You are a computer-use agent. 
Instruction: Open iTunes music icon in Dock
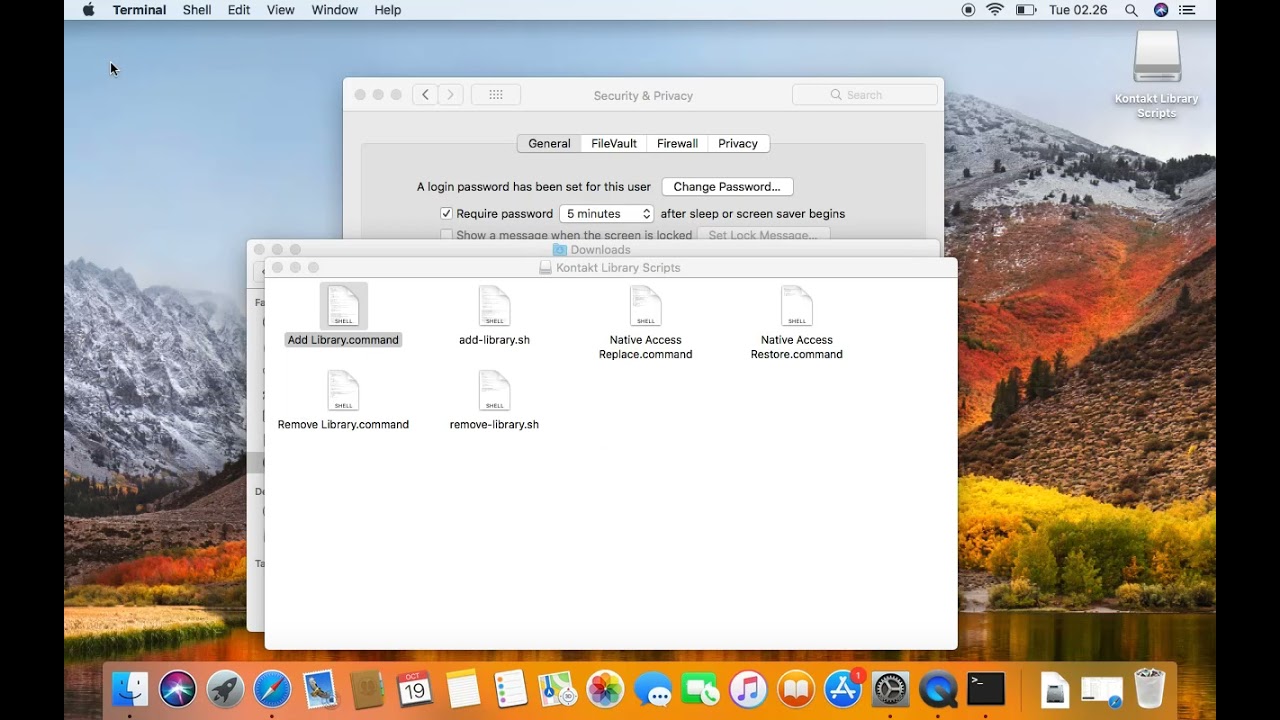coord(748,689)
